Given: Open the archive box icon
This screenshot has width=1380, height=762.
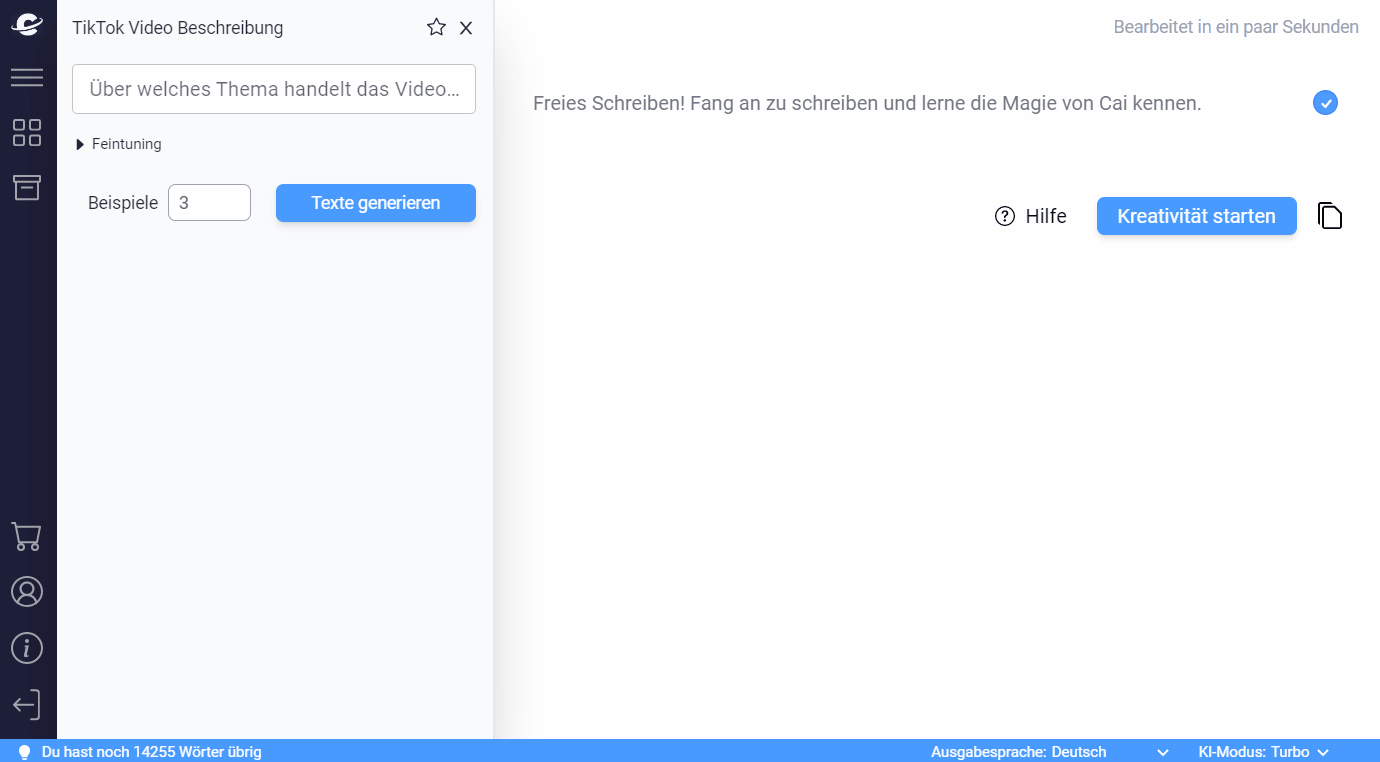Looking at the screenshot, I should pos(27,187).
